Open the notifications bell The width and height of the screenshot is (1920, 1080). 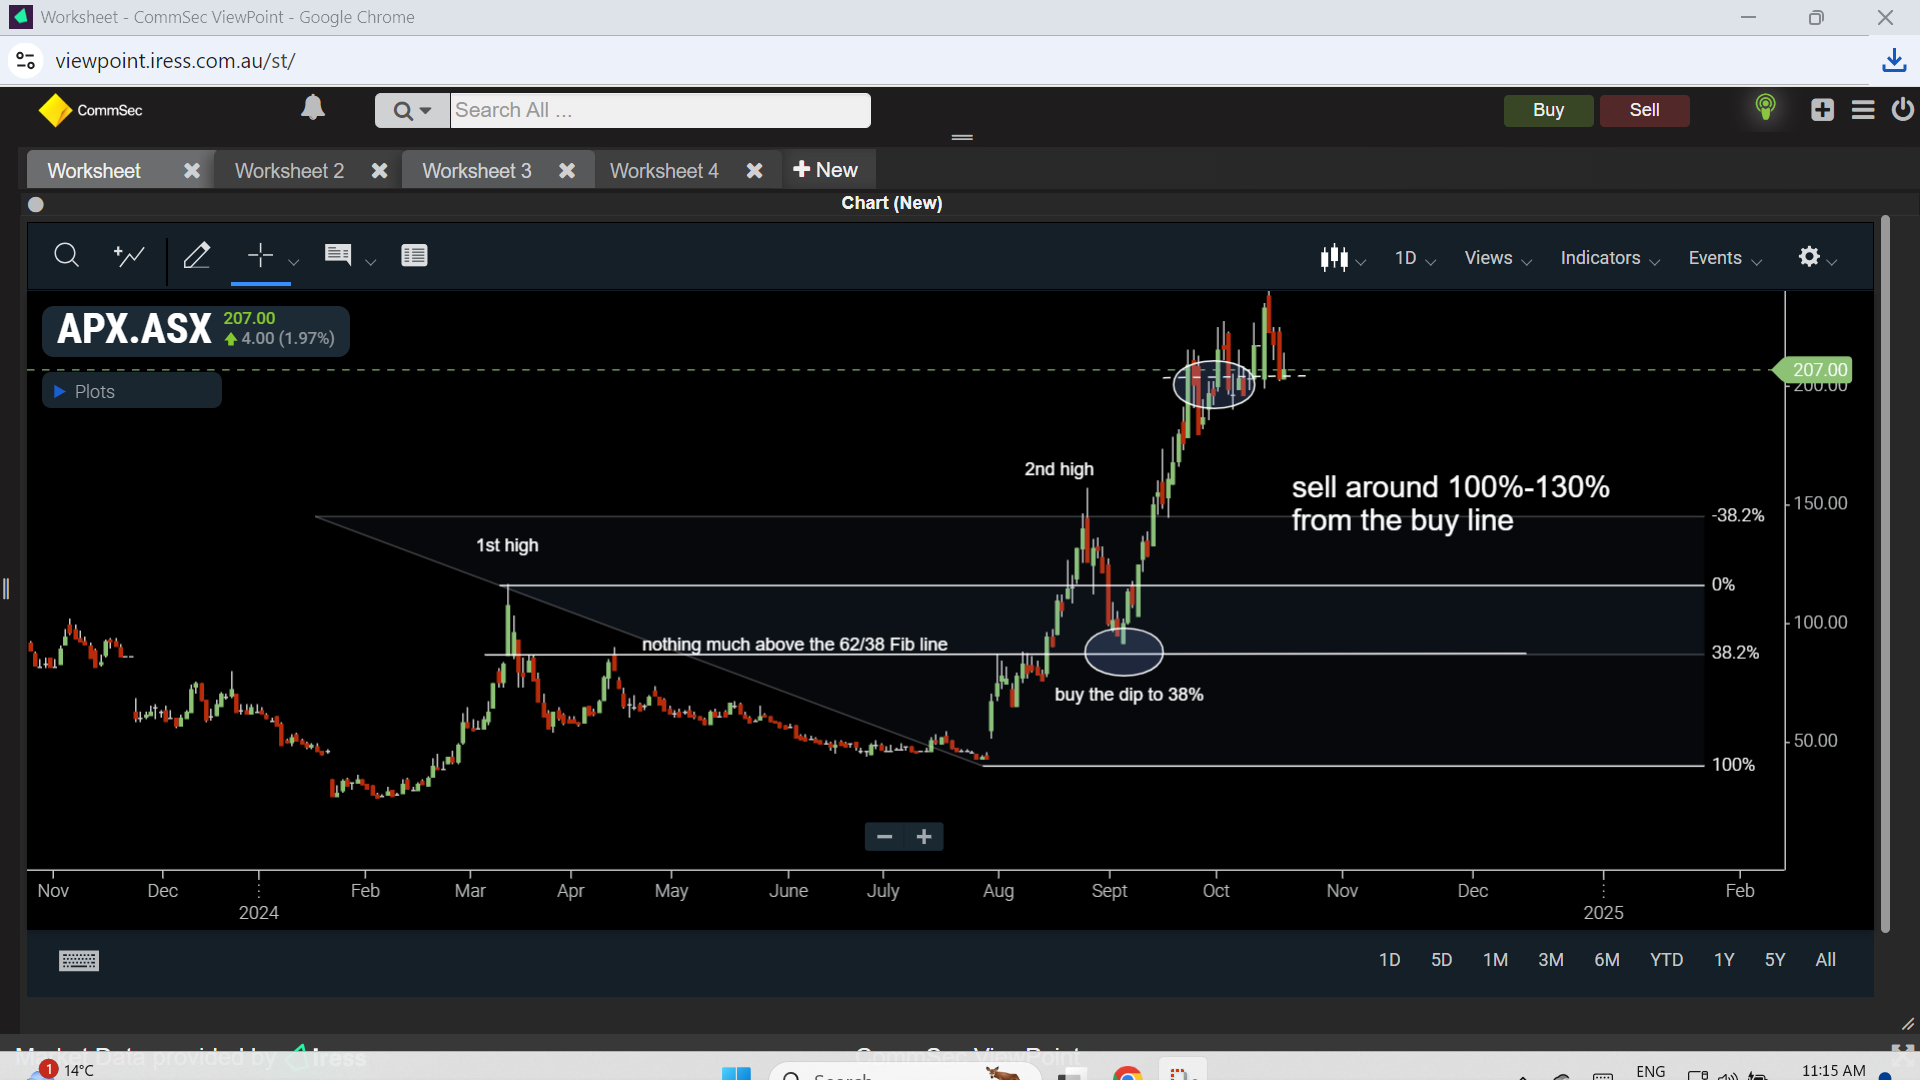[313, 107]
